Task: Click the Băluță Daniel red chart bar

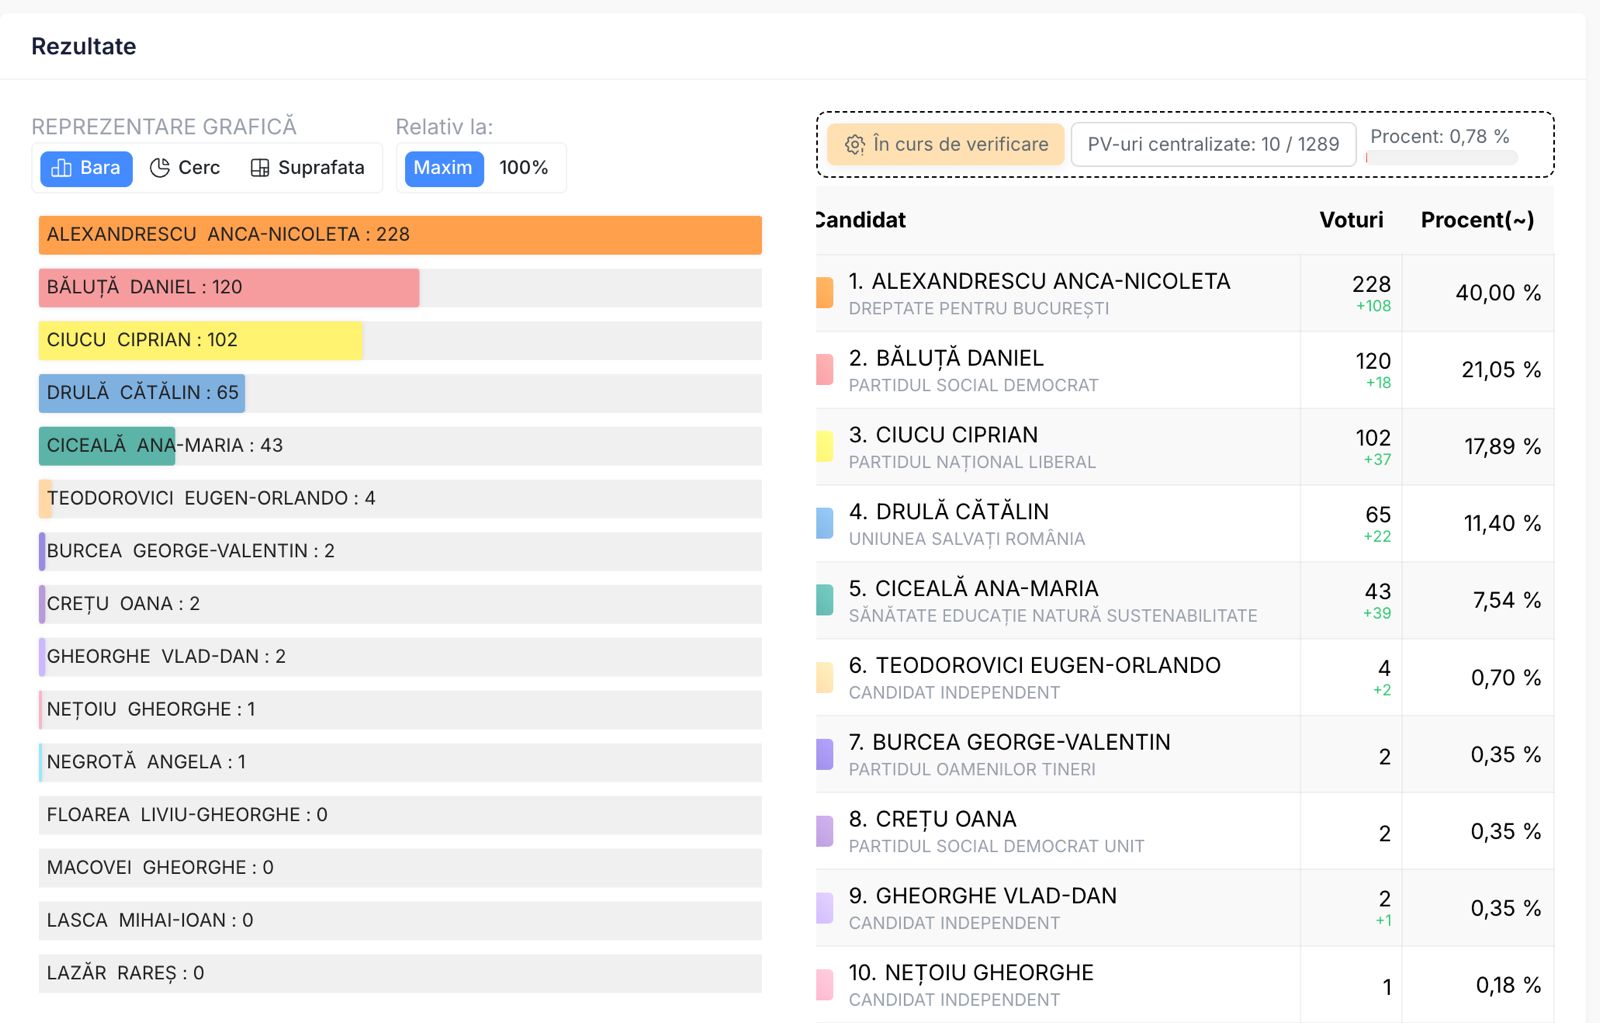Action: 229,288
